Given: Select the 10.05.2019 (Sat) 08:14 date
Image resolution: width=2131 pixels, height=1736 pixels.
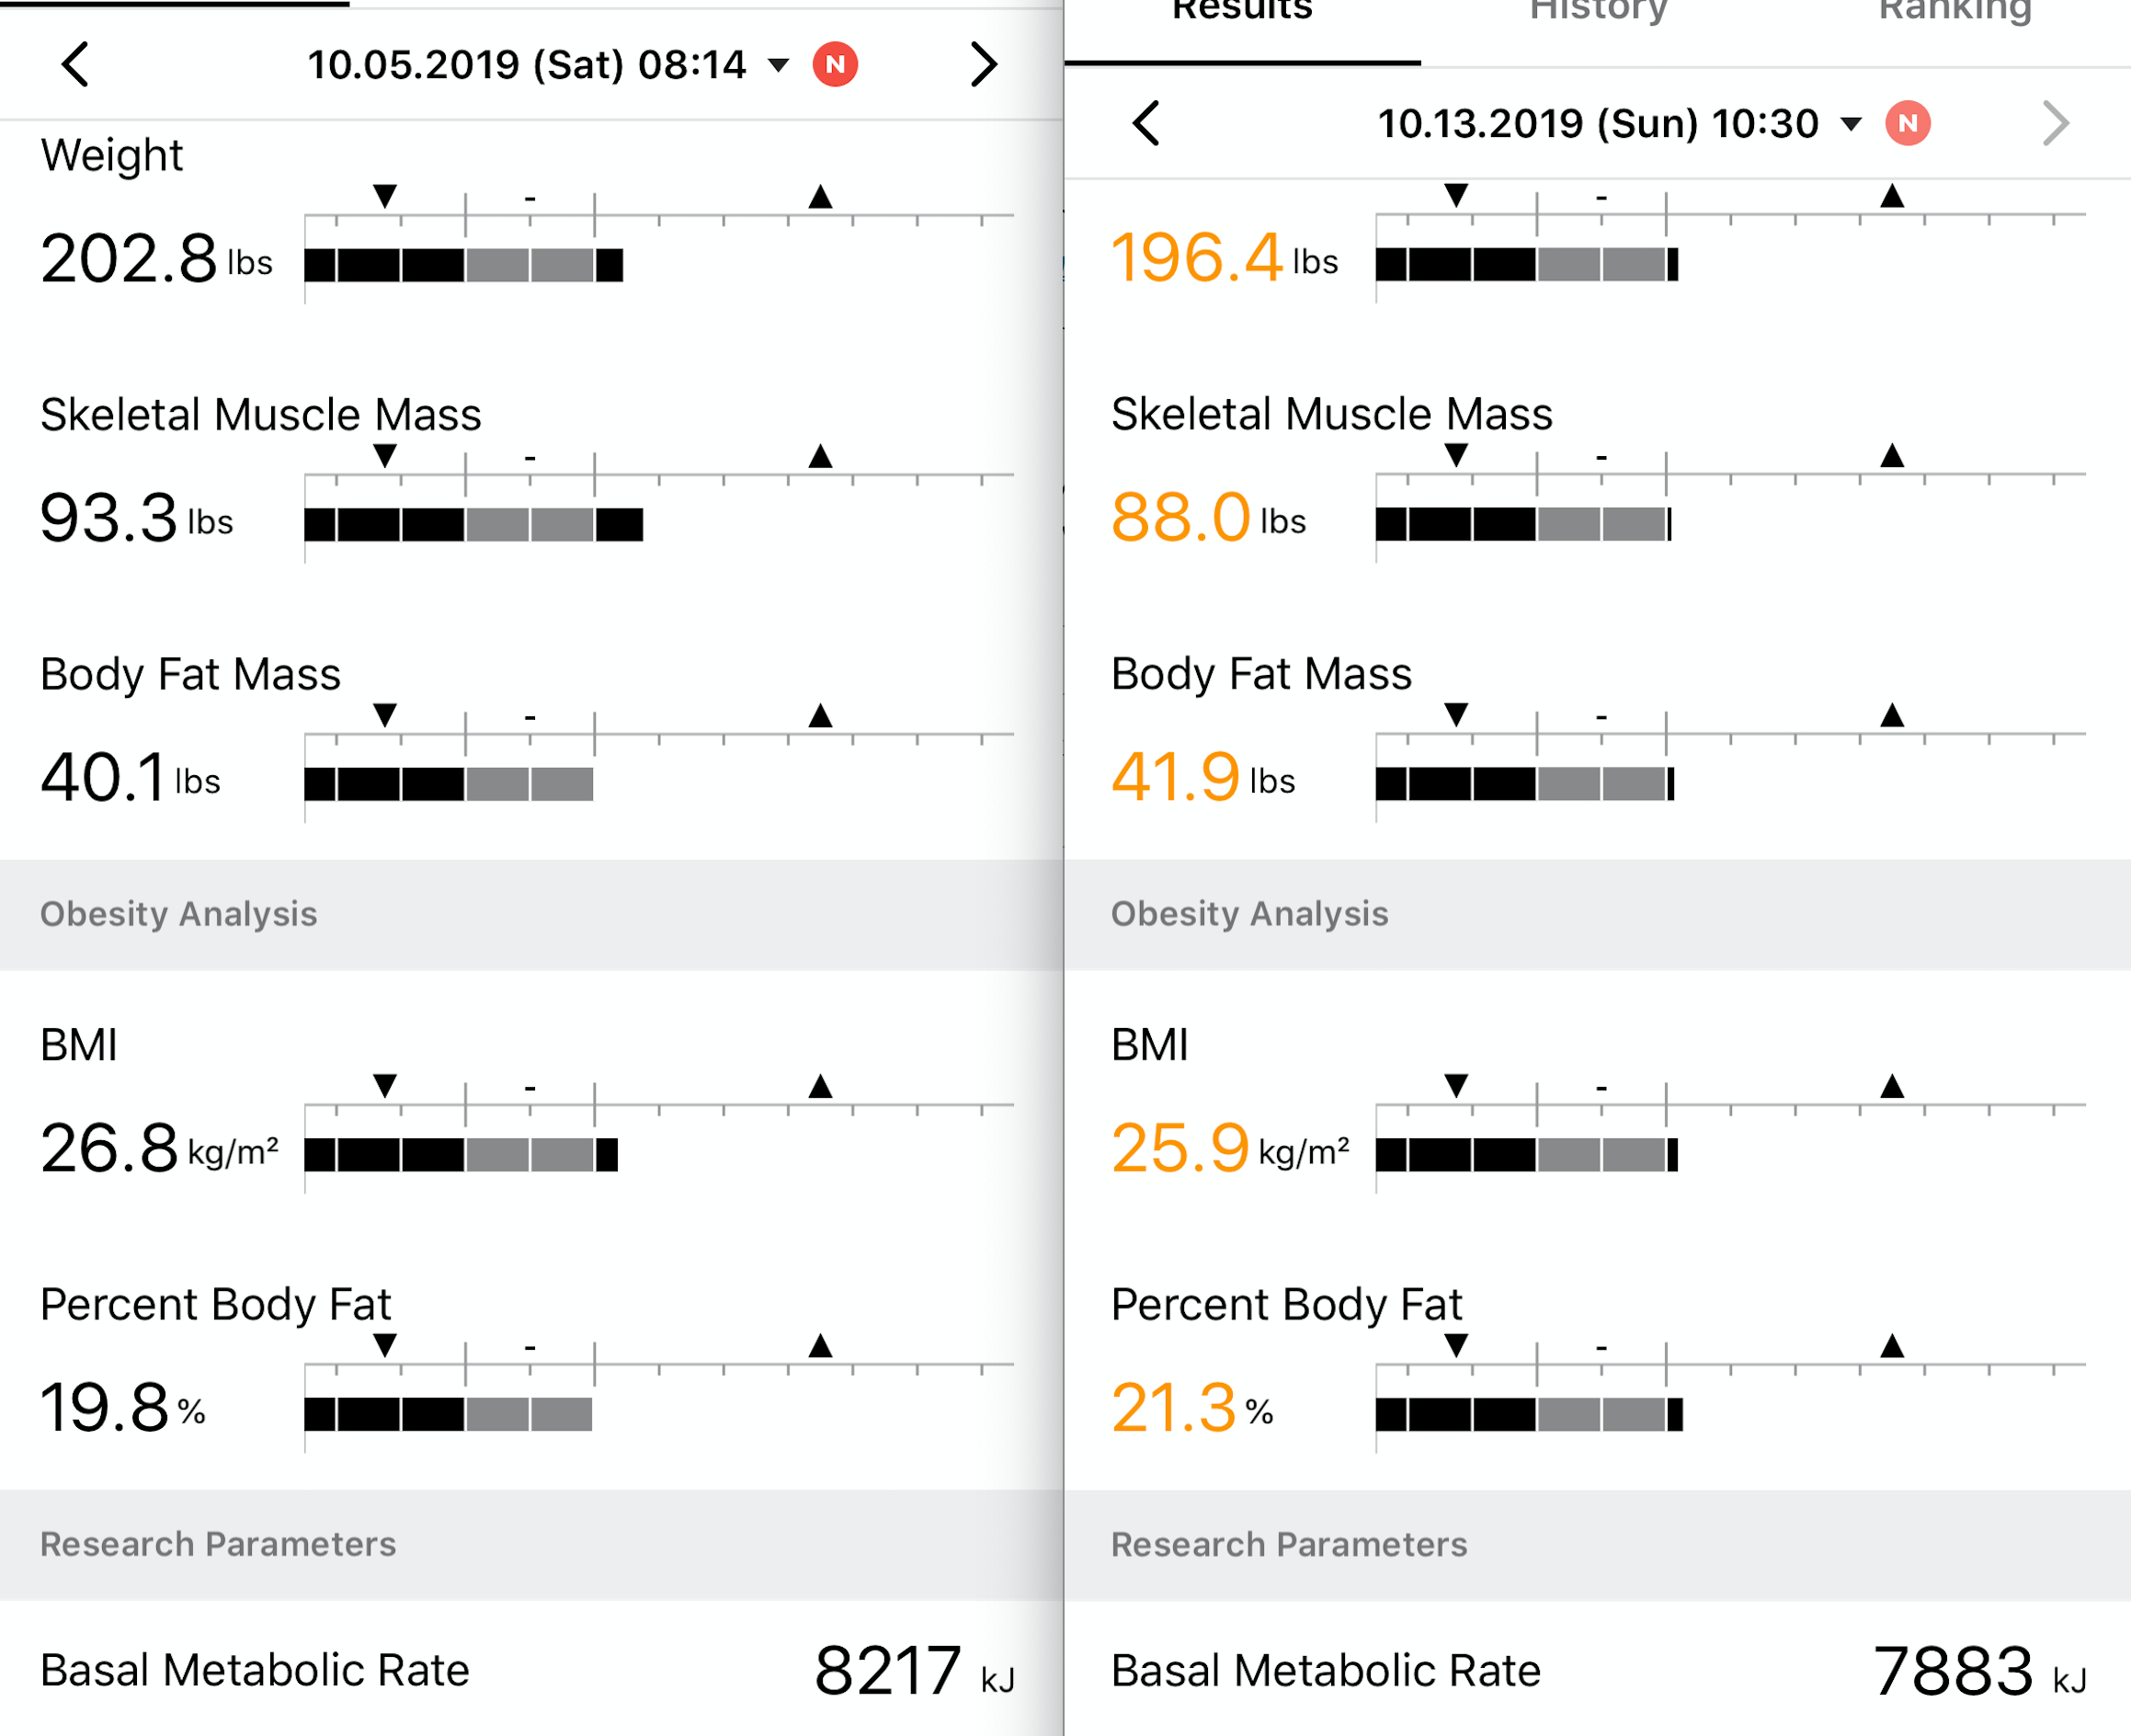Looking at the screenshot, I should (x=527, y=65).
